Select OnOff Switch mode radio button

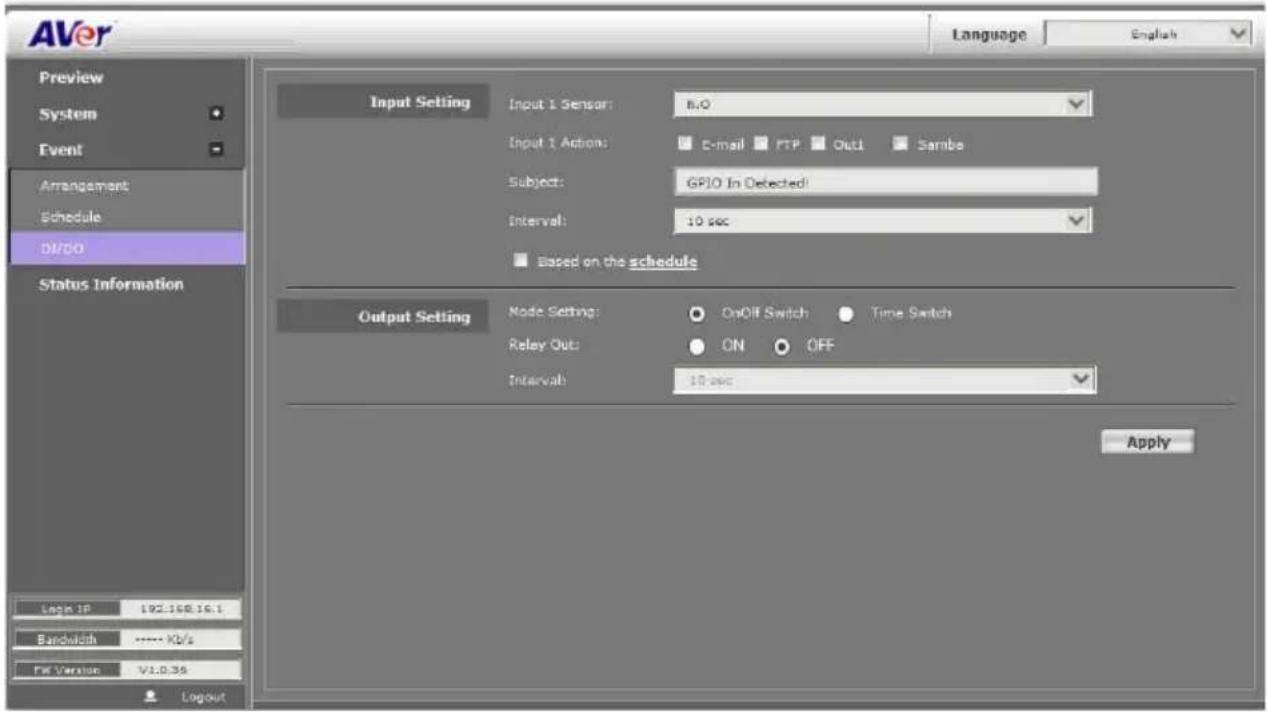coord(695,314)
